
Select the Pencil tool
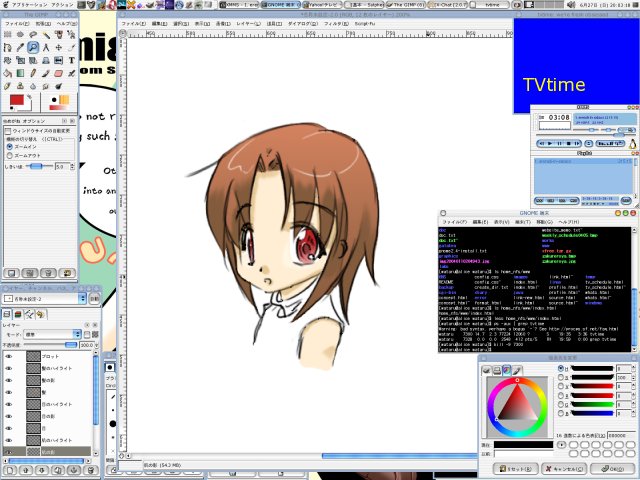click(x=33, y=73)
